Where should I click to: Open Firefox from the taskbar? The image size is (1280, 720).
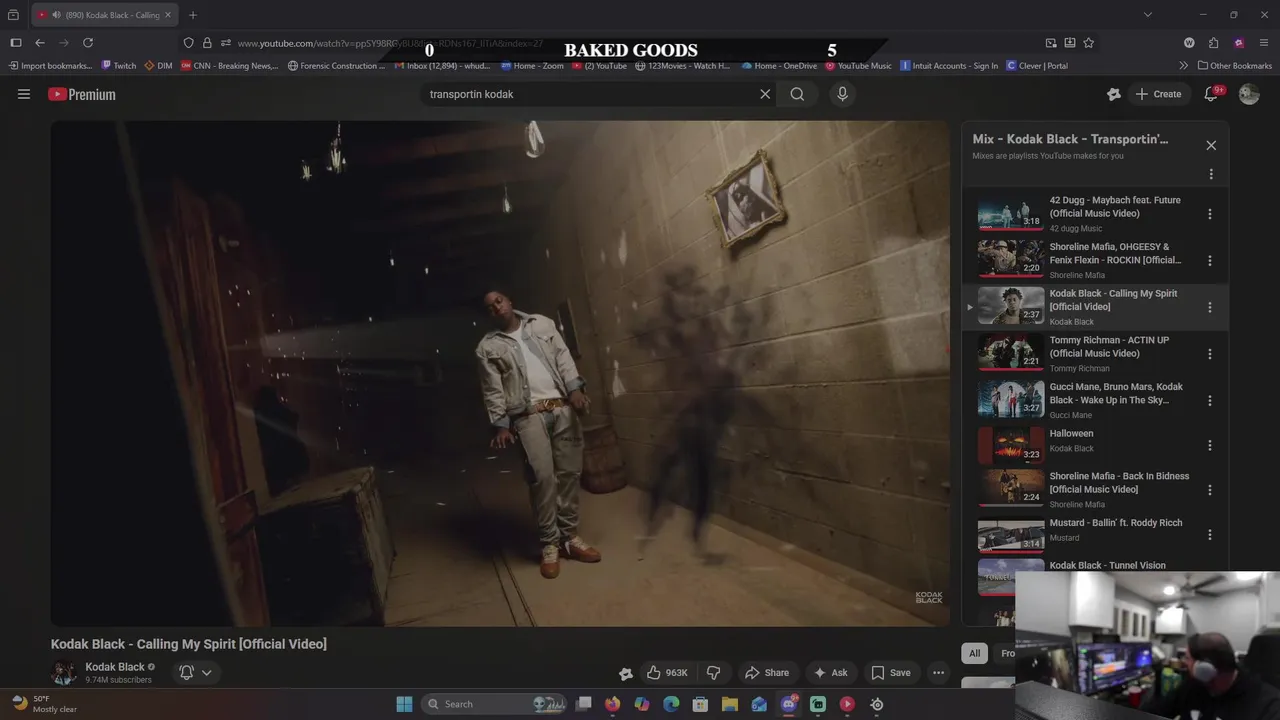pos(613,704)
